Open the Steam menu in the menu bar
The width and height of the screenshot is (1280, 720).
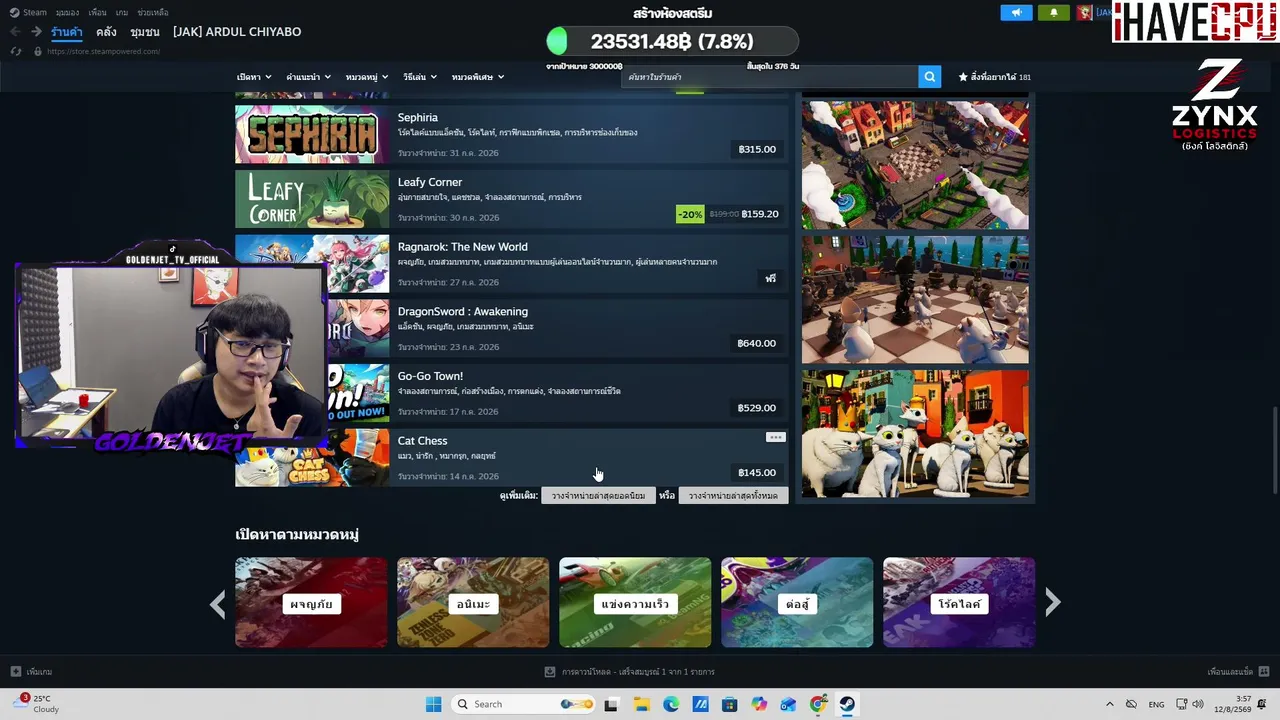28,12
